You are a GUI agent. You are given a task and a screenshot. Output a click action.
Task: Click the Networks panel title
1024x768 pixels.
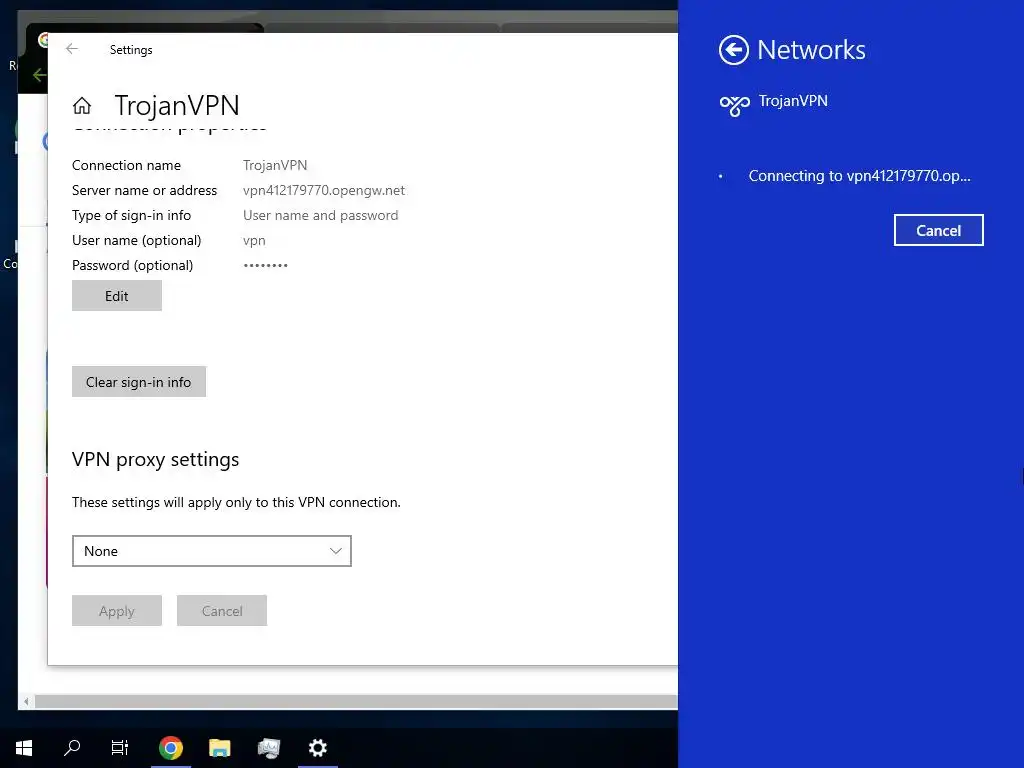(x=811, y=50)
